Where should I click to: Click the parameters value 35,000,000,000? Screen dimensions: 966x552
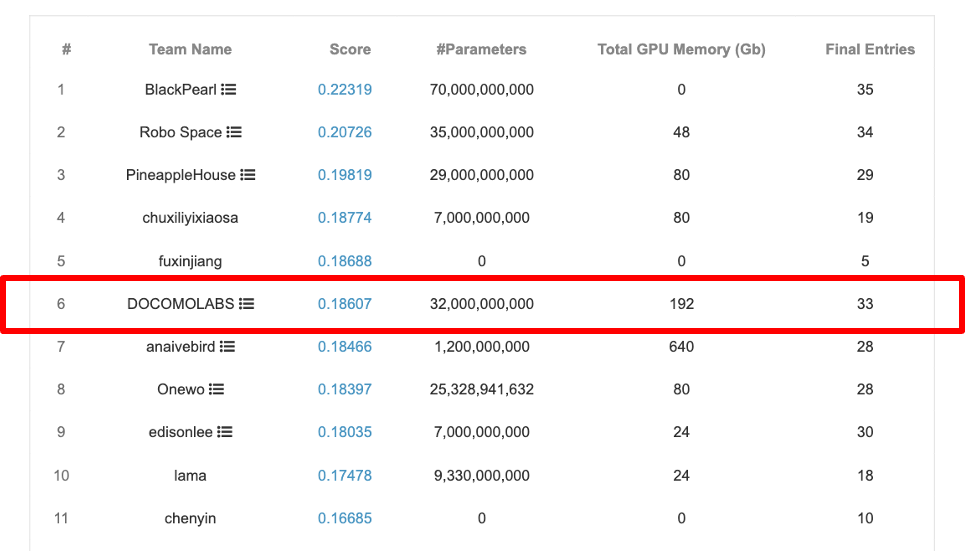click(482, 132)
